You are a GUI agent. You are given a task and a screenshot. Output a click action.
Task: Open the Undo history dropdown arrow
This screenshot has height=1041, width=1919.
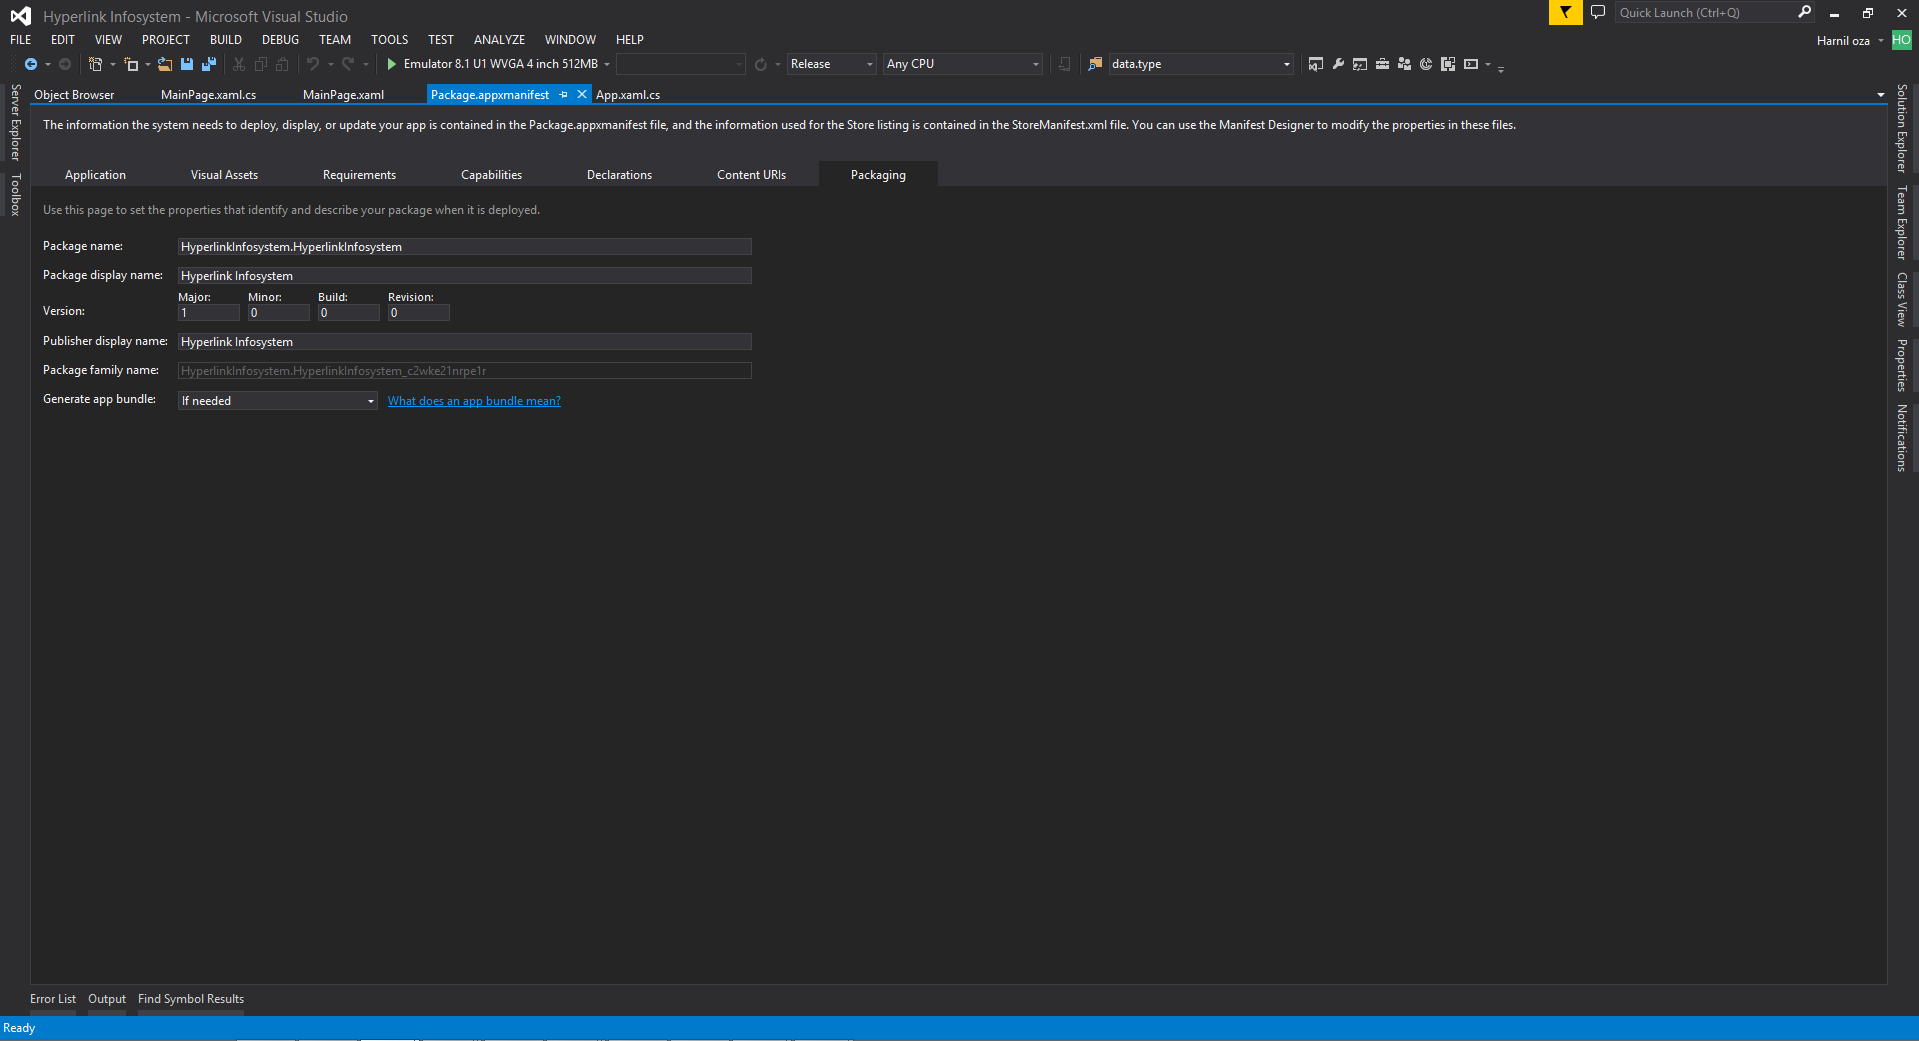331,64
